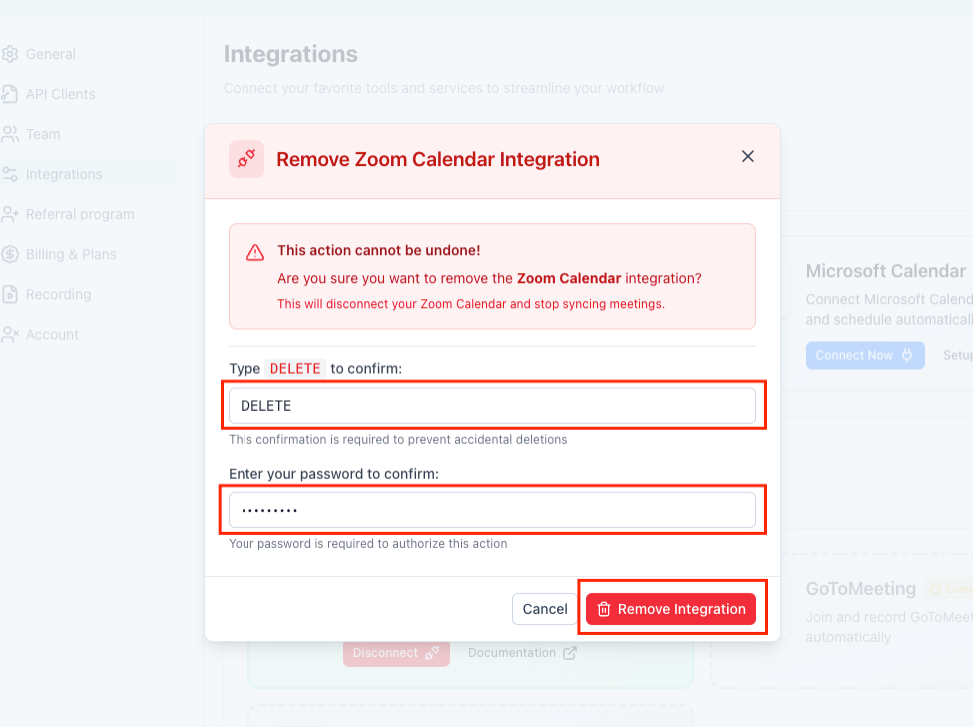
Task: Click the Account person icon in sidebar
Action: click(x=12, y=334)
